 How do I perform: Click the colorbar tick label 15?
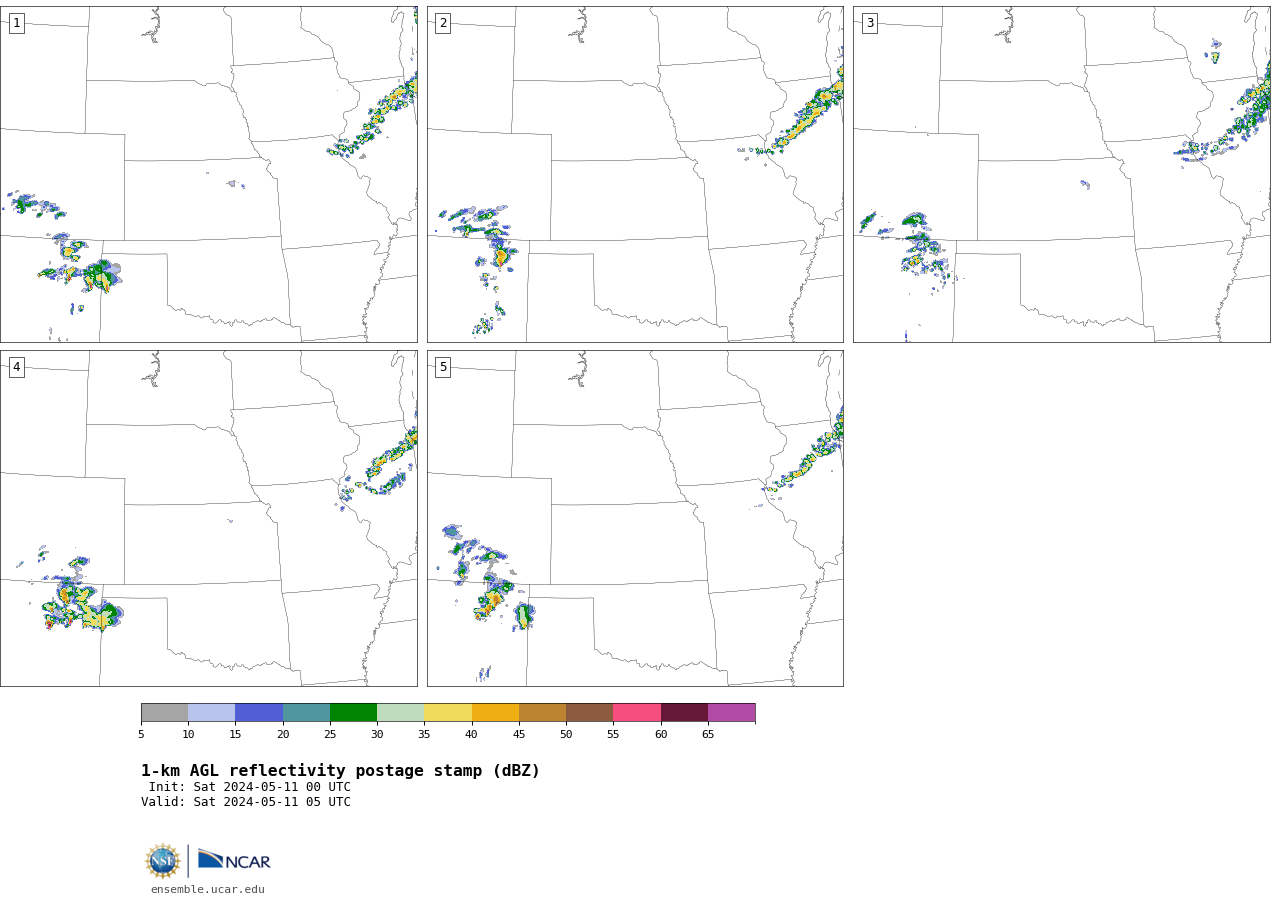click(235, 735)
